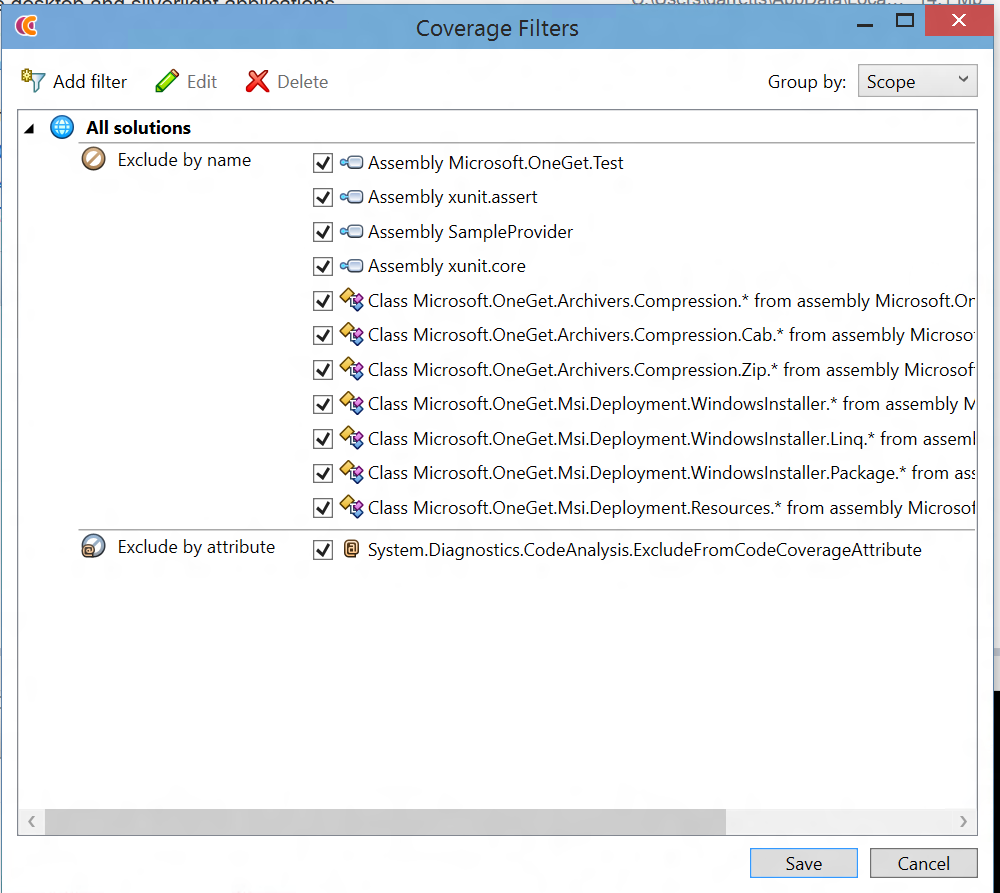1000x893 pixels.
Task: Select the 'Assembly Microsoft.OneGet.Test' row text
Action: [496, 163]
